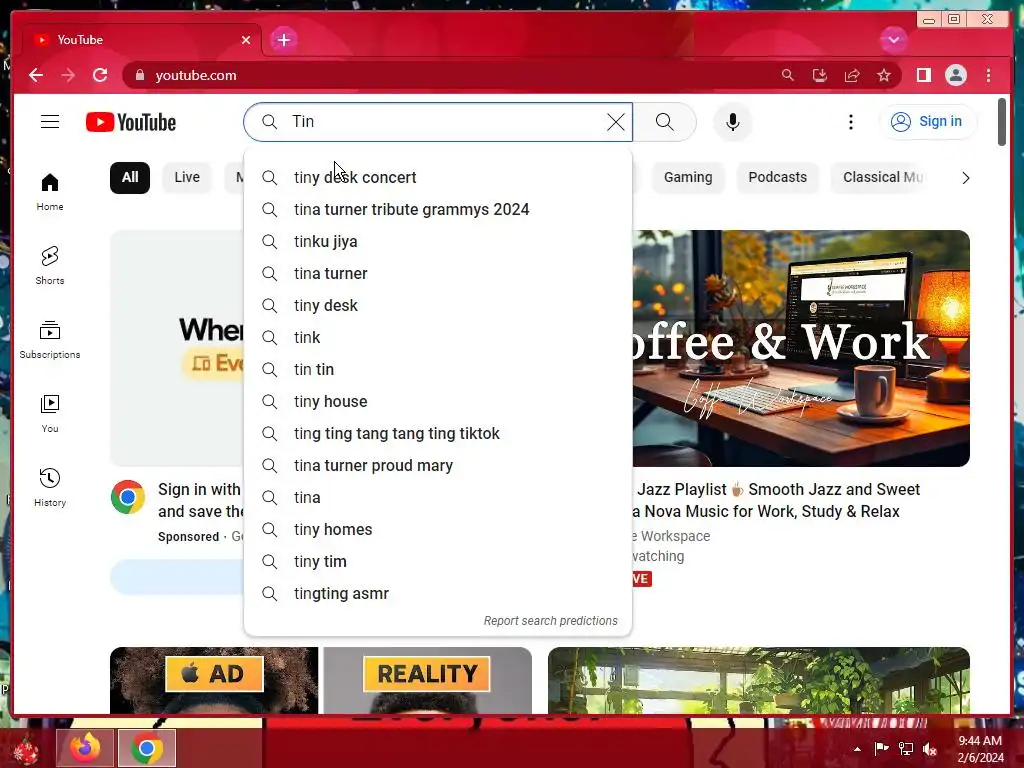Click Report search predictions link

click(550, 620)
